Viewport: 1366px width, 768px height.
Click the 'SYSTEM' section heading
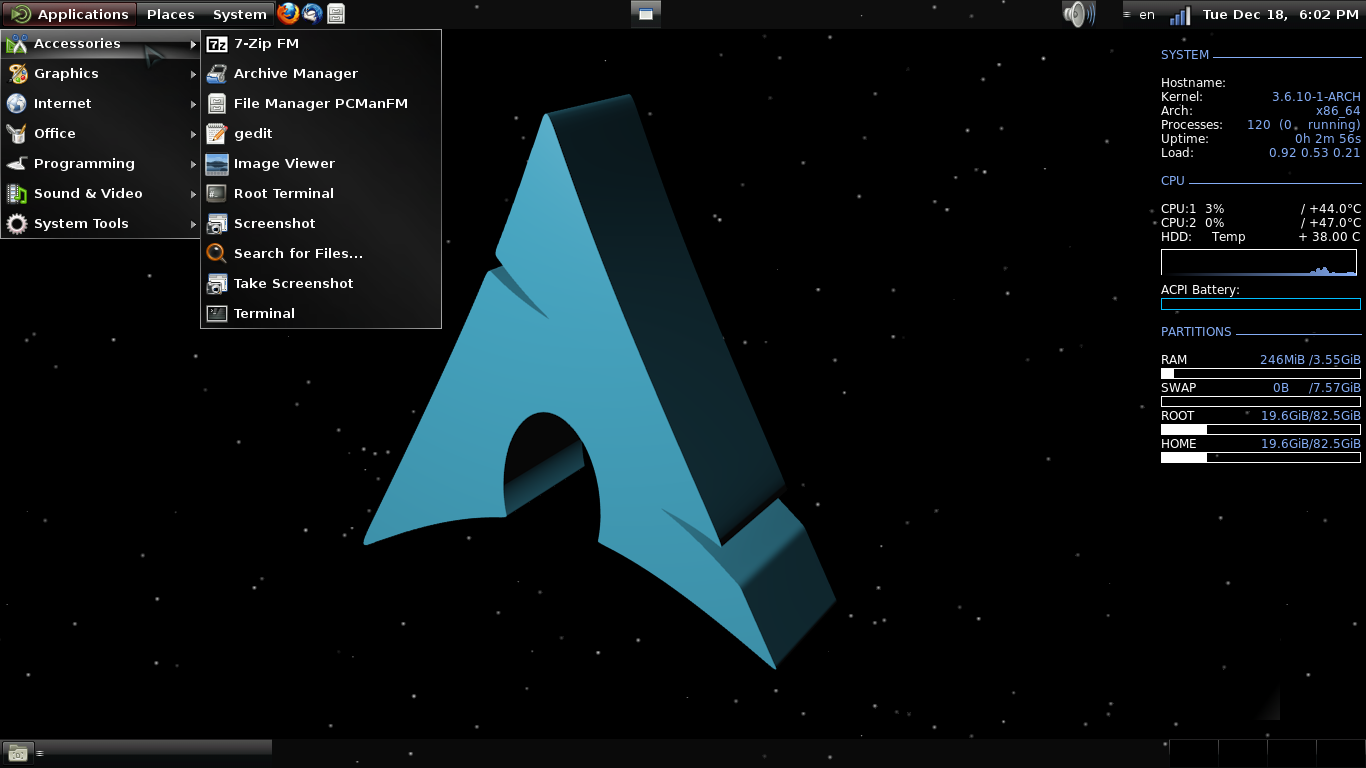click(1185, 55)
